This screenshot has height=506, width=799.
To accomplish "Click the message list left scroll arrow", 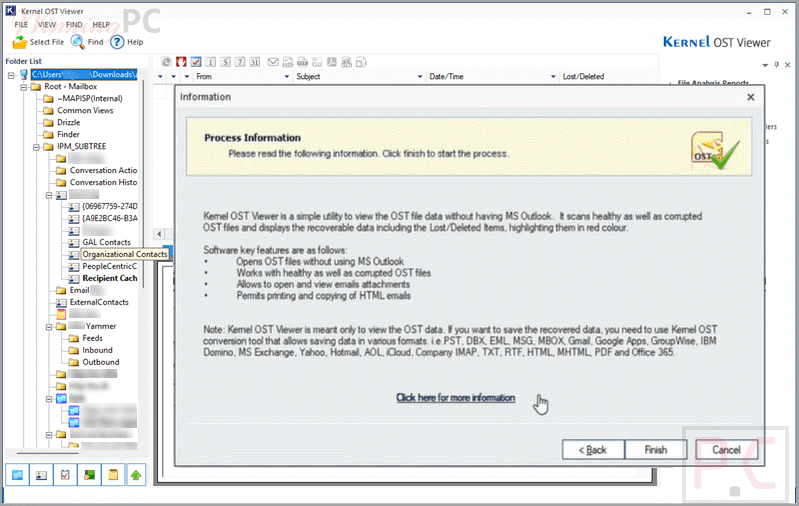I will tap(159, 234).
